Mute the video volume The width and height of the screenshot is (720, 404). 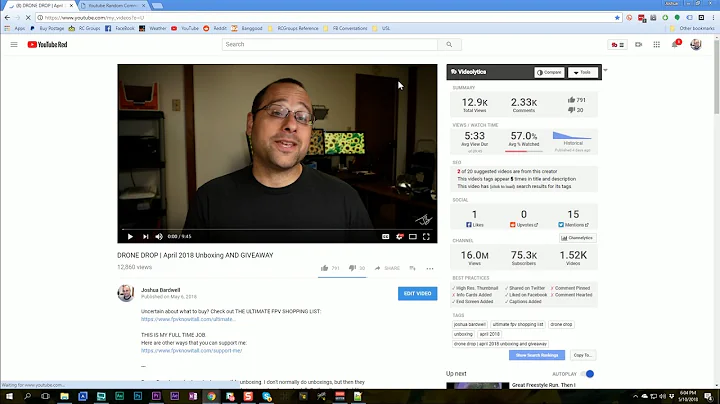159,236
